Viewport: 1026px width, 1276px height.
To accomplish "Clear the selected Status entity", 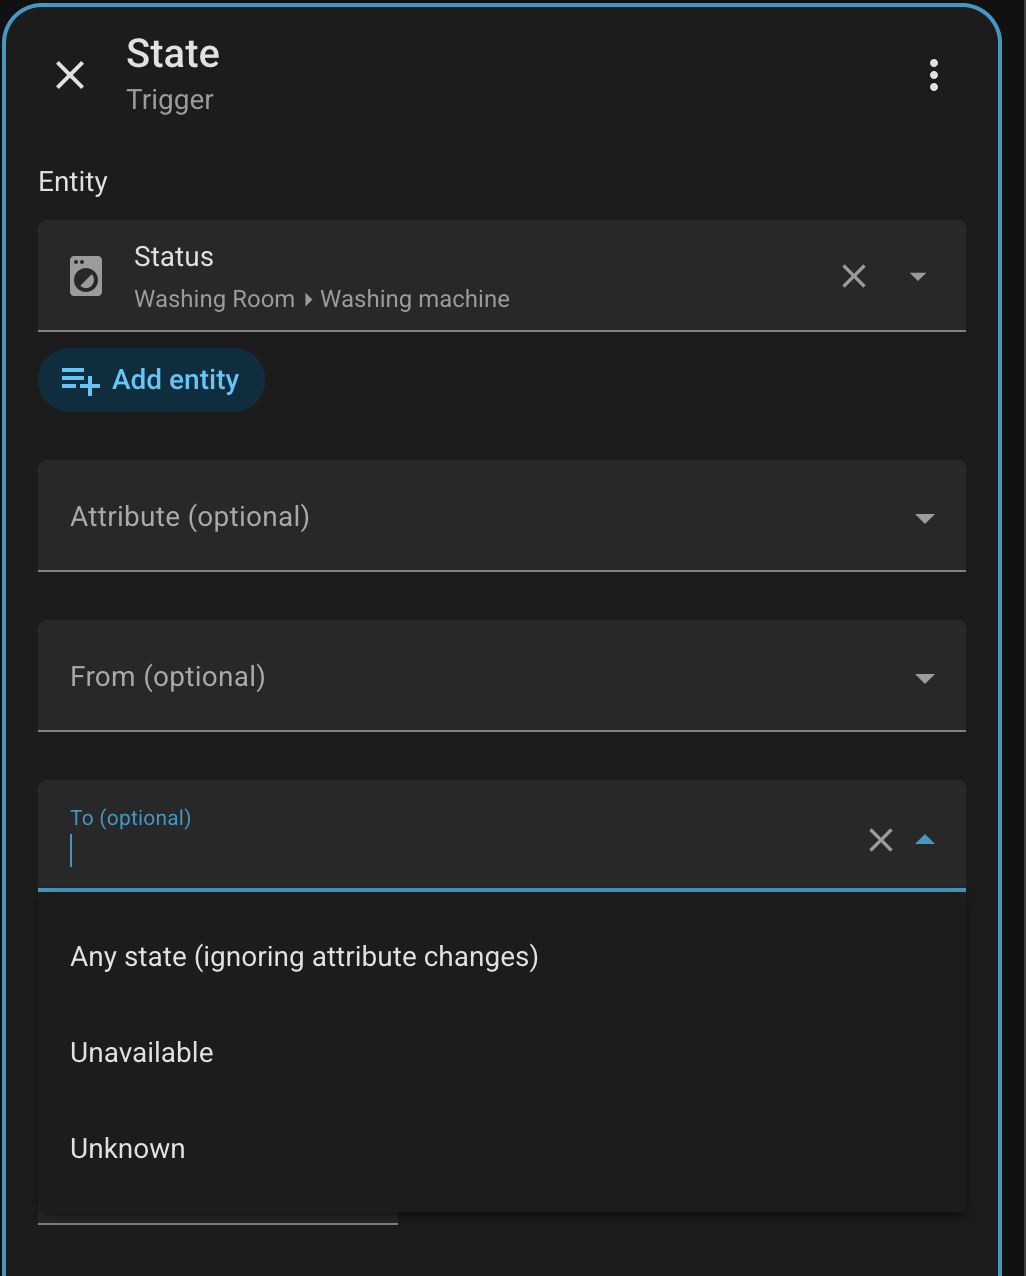I will 854,276.
